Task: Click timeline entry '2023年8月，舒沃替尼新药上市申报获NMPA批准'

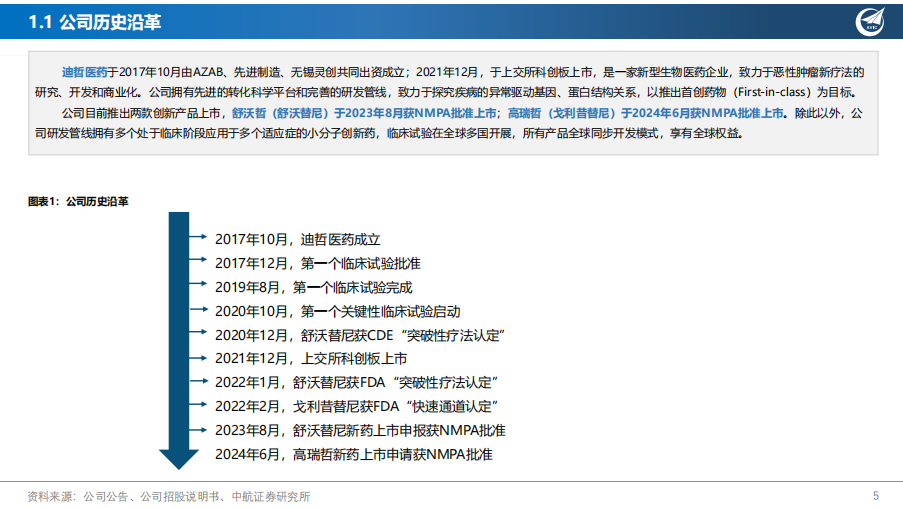Action: point(361,431)
